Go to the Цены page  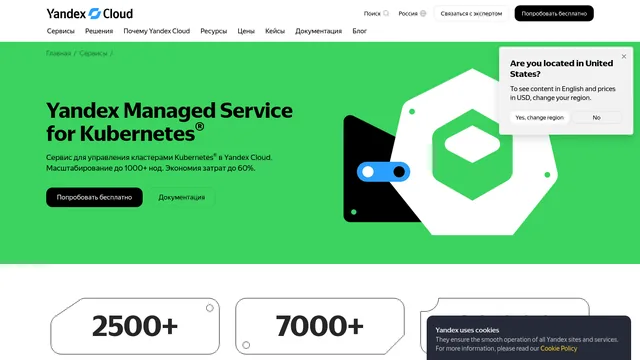click(246, 31)
